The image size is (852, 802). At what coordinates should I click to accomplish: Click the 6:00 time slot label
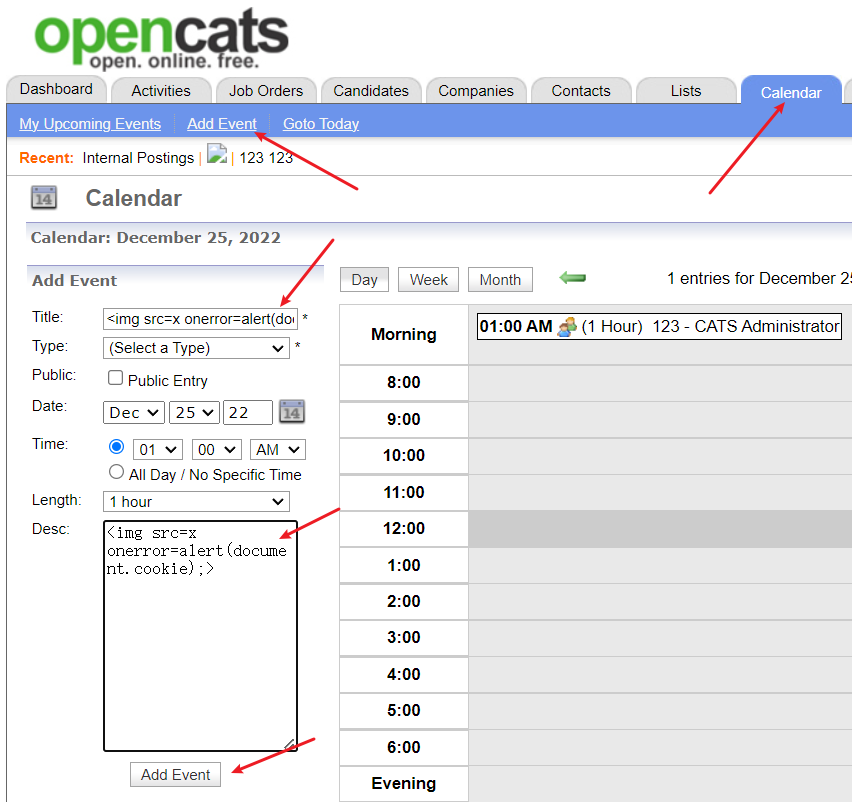pyautogui.click(x=404, y=747)
